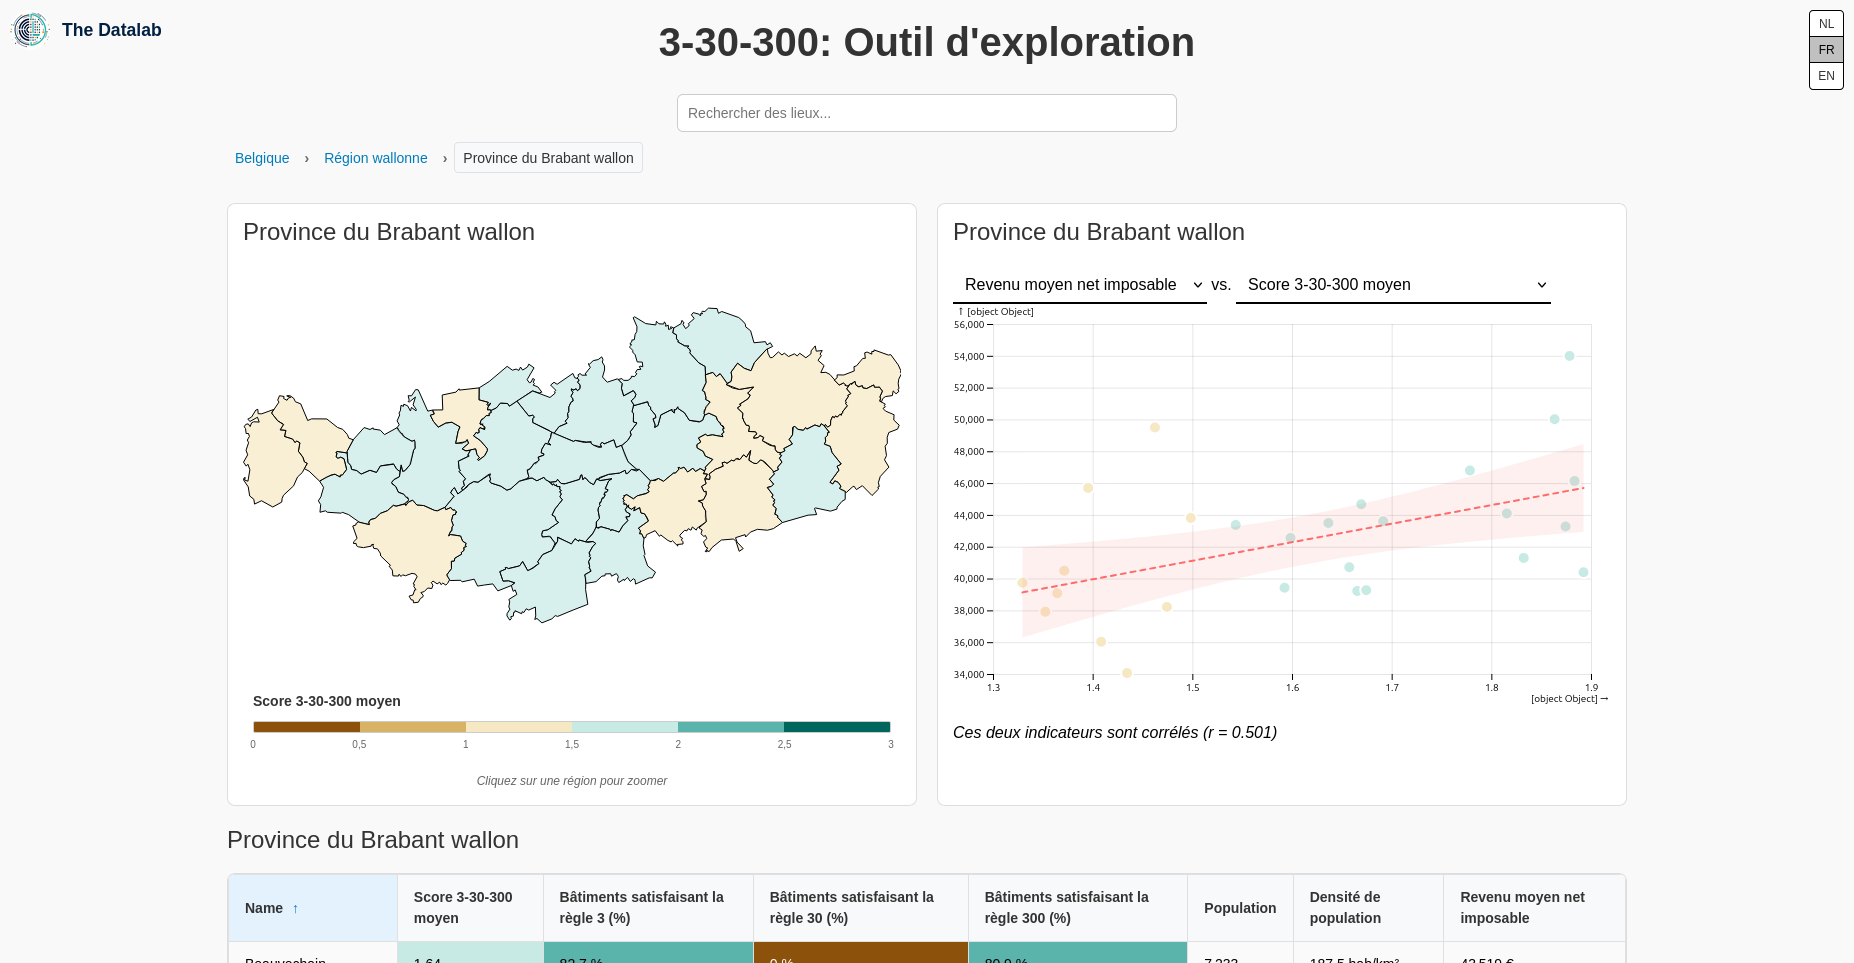This screenshot has width=1854, height=963.
Task: Select the FR language option
Action: click(x=1826, y=50)
